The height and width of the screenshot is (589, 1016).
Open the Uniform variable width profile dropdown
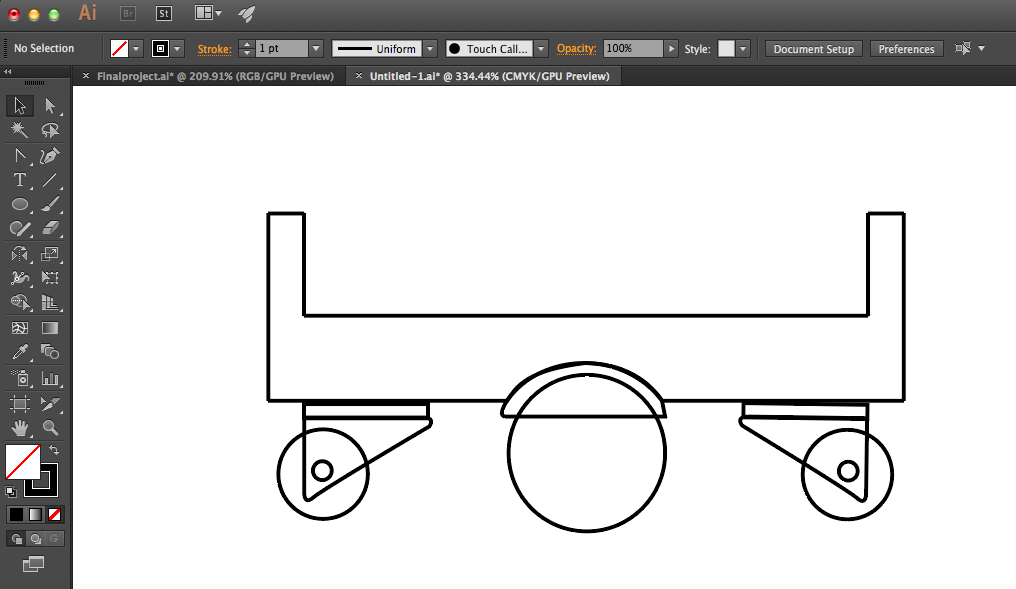point(430,49)
